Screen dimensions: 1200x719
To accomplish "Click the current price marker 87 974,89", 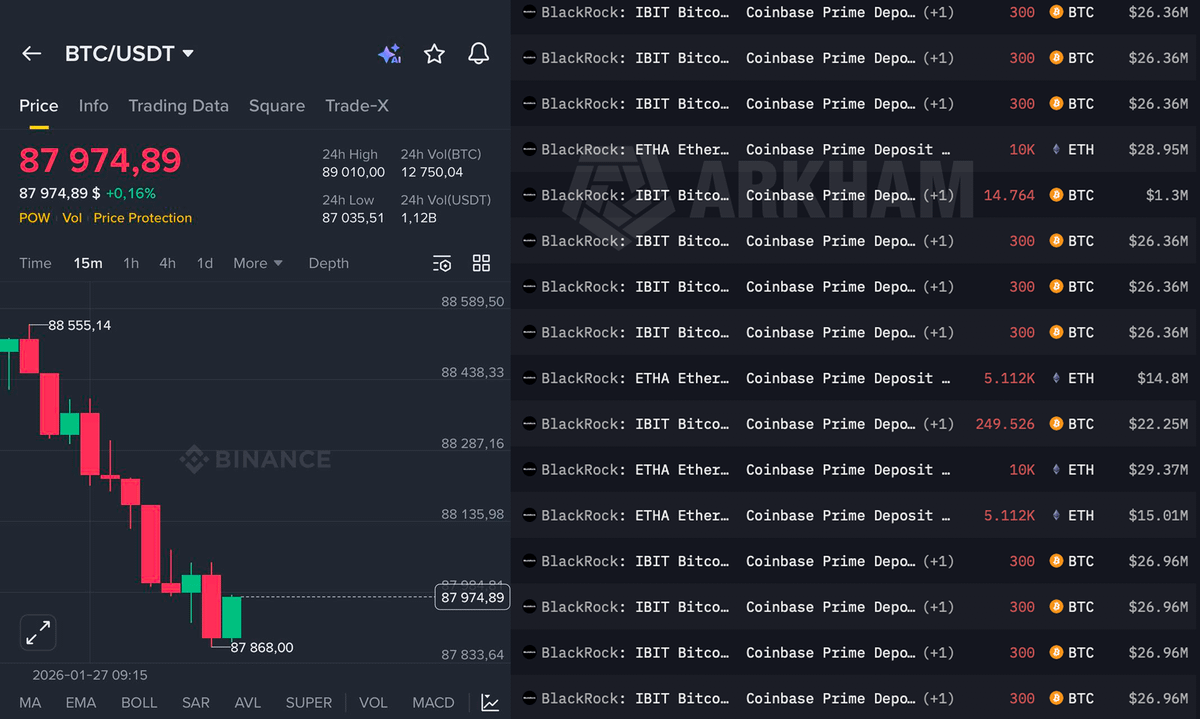I will click(472, 597).
